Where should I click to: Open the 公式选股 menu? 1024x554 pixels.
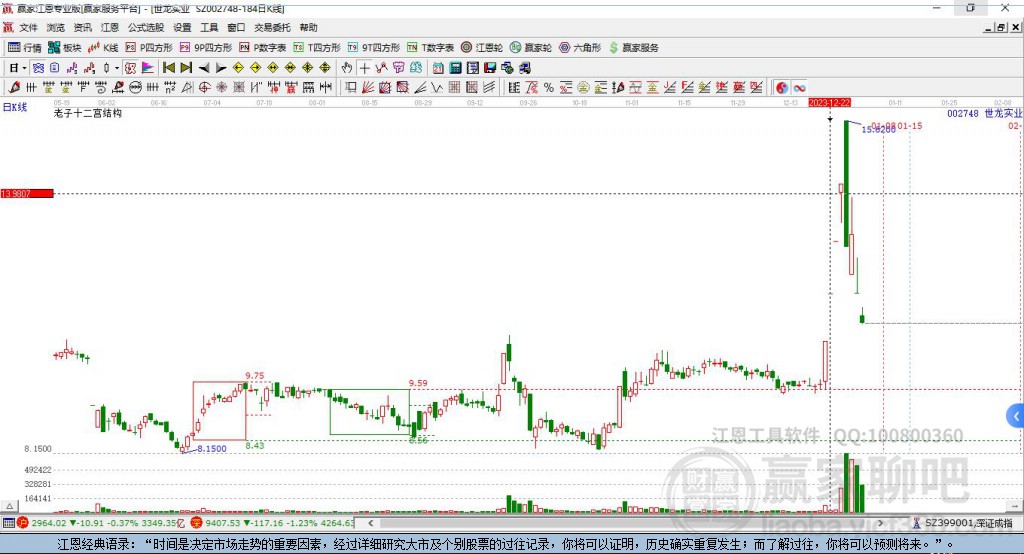[x=146, y=27]
